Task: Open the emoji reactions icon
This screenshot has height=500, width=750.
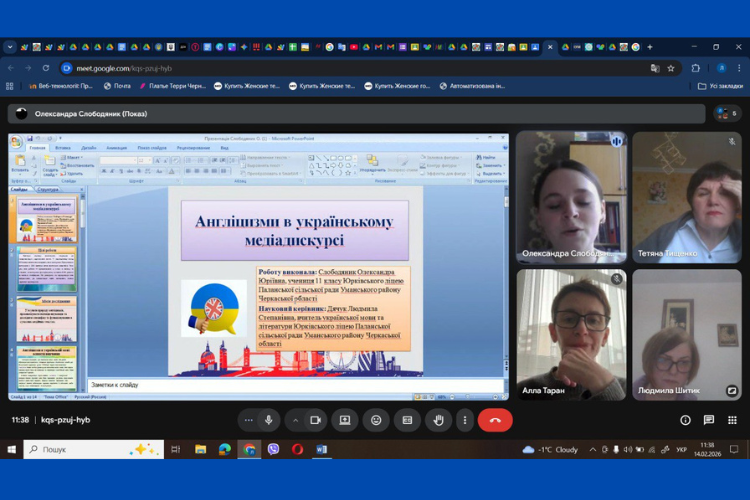Action: pos(376,420)
